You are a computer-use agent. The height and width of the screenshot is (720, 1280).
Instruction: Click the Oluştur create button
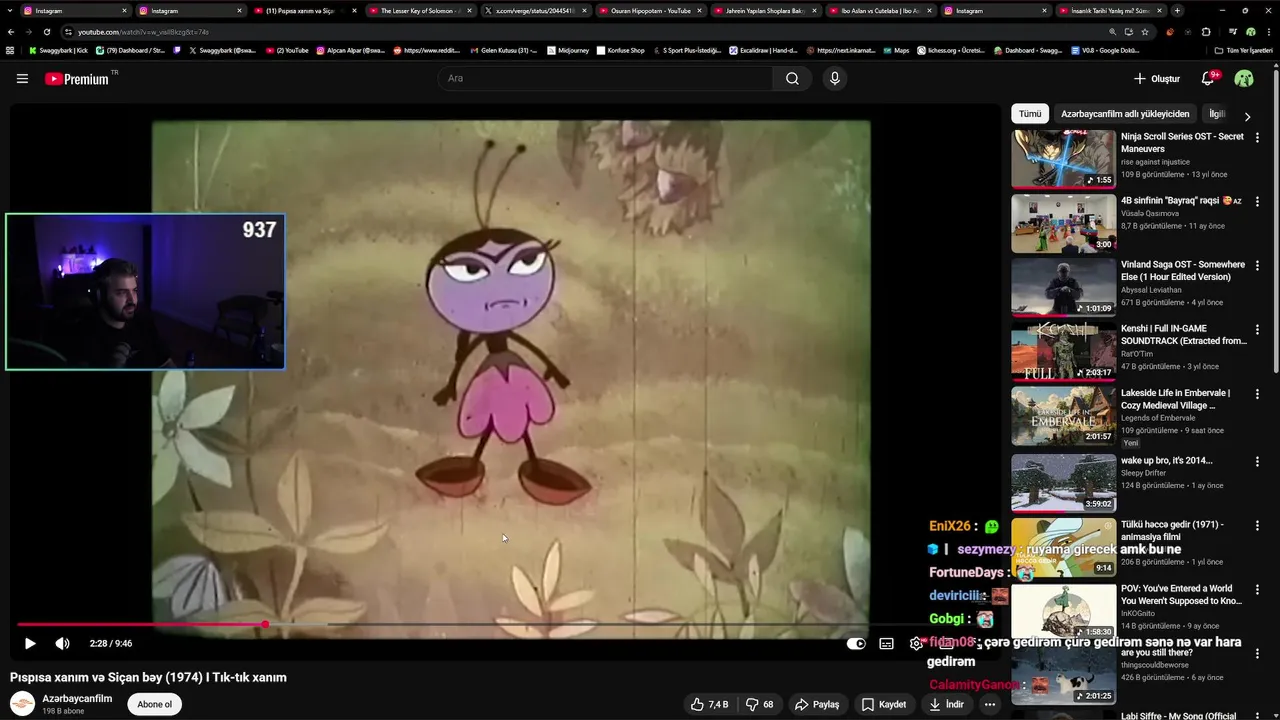click(1157, 78)
